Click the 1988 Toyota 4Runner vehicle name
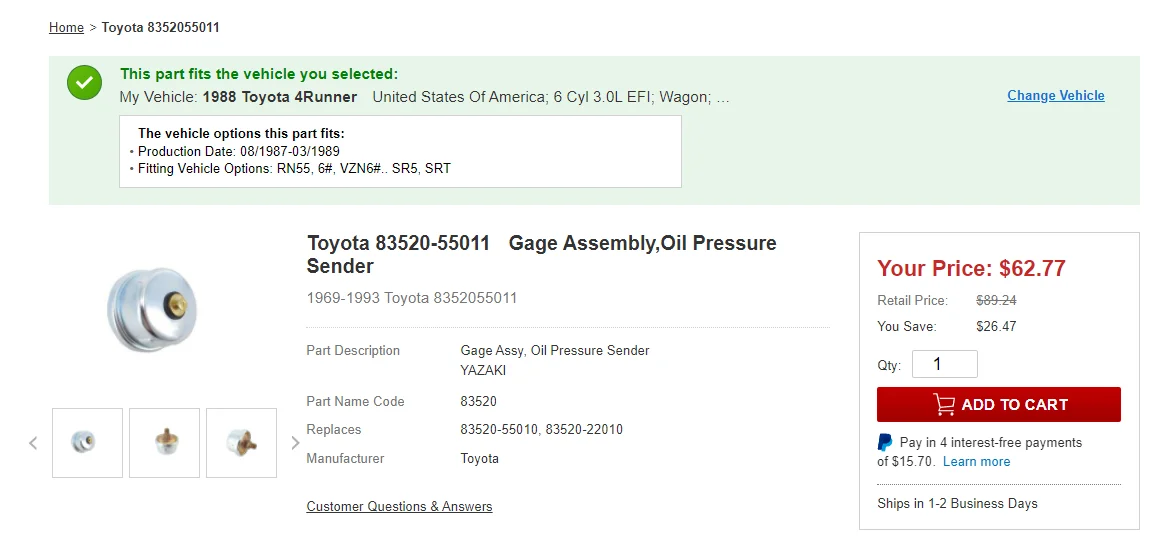The height and width of the screenshot is (539, 1150). [x=279, y=97]
